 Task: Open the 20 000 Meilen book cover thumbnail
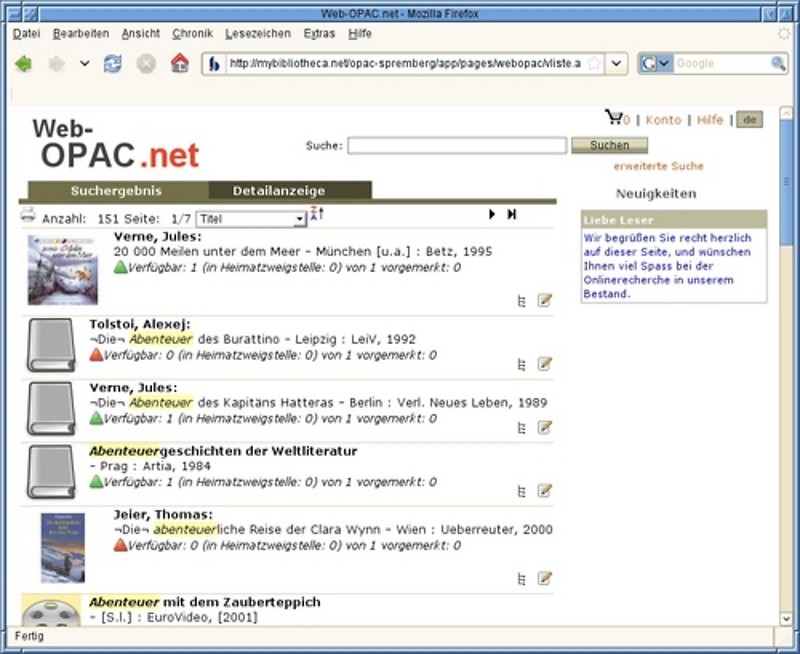63,270
